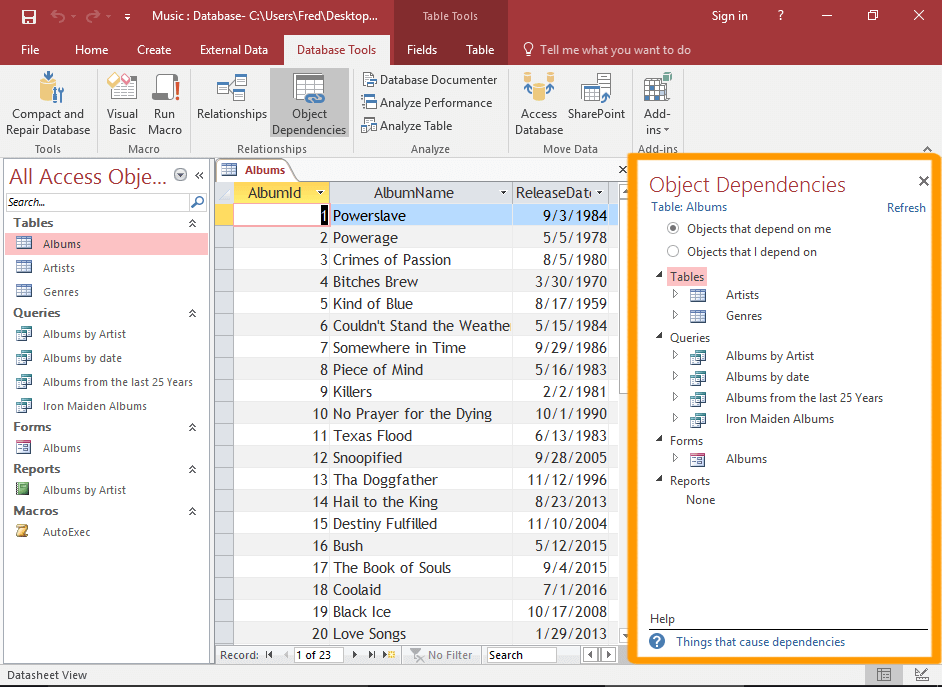The height and width of the screenshot is (687, 942).
Task: Click the SharePoint move data icon
Action: 596,98
